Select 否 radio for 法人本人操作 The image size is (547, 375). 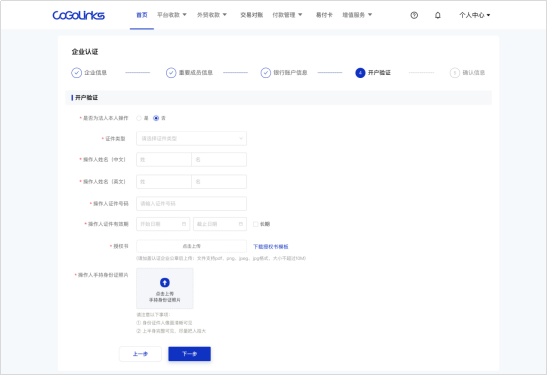156,118
